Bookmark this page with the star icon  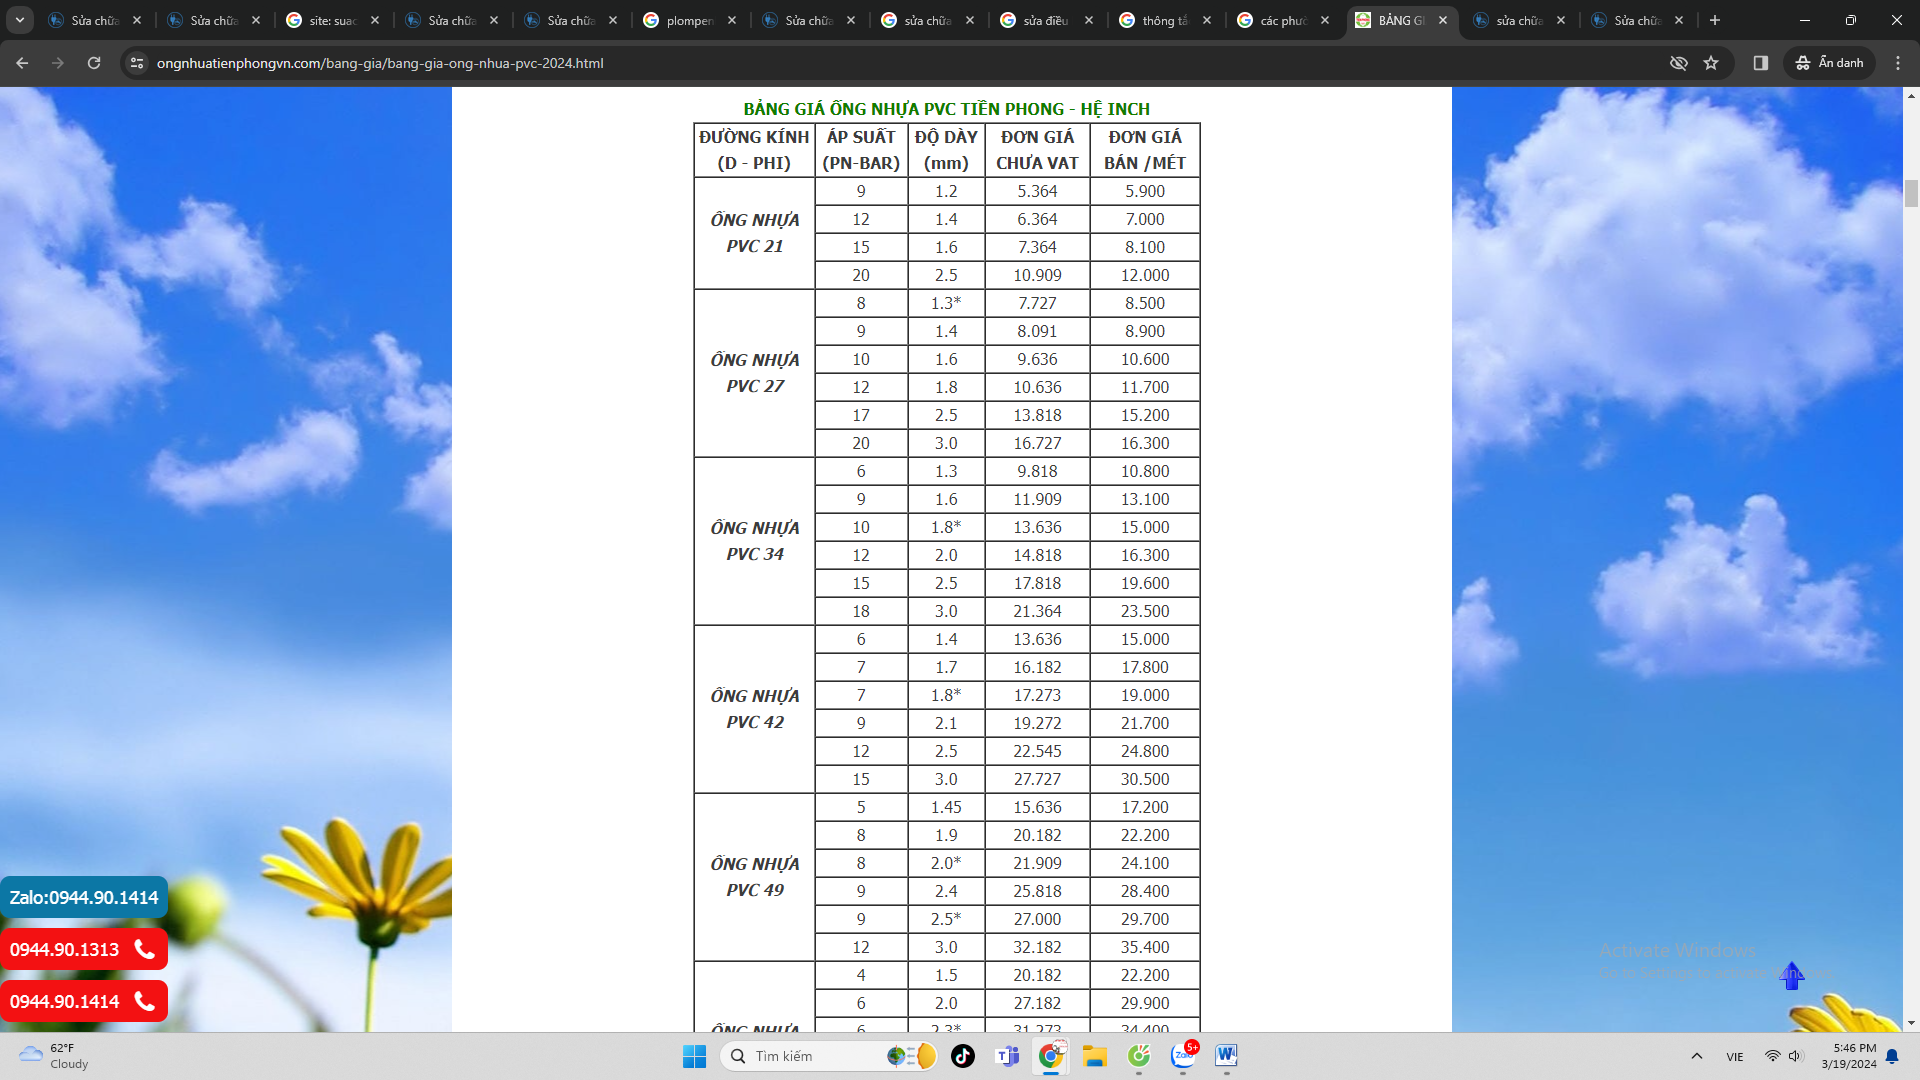tap(1711, 63)
